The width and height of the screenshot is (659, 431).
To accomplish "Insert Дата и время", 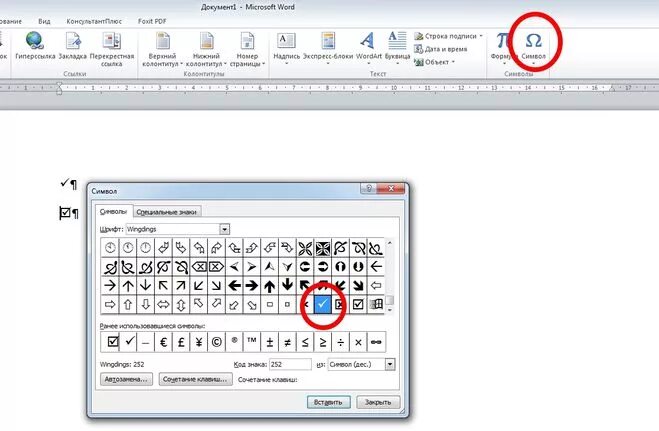I will pos(441,49).
